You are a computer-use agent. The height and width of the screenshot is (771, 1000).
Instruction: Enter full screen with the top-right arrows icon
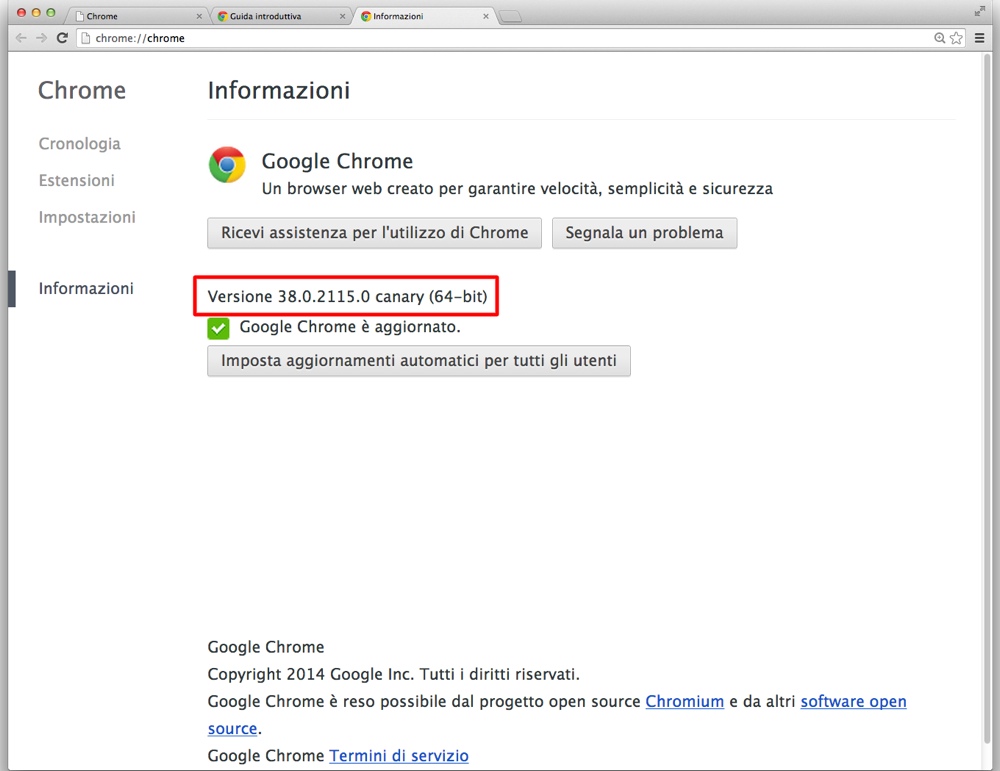[x=979, y=10]
